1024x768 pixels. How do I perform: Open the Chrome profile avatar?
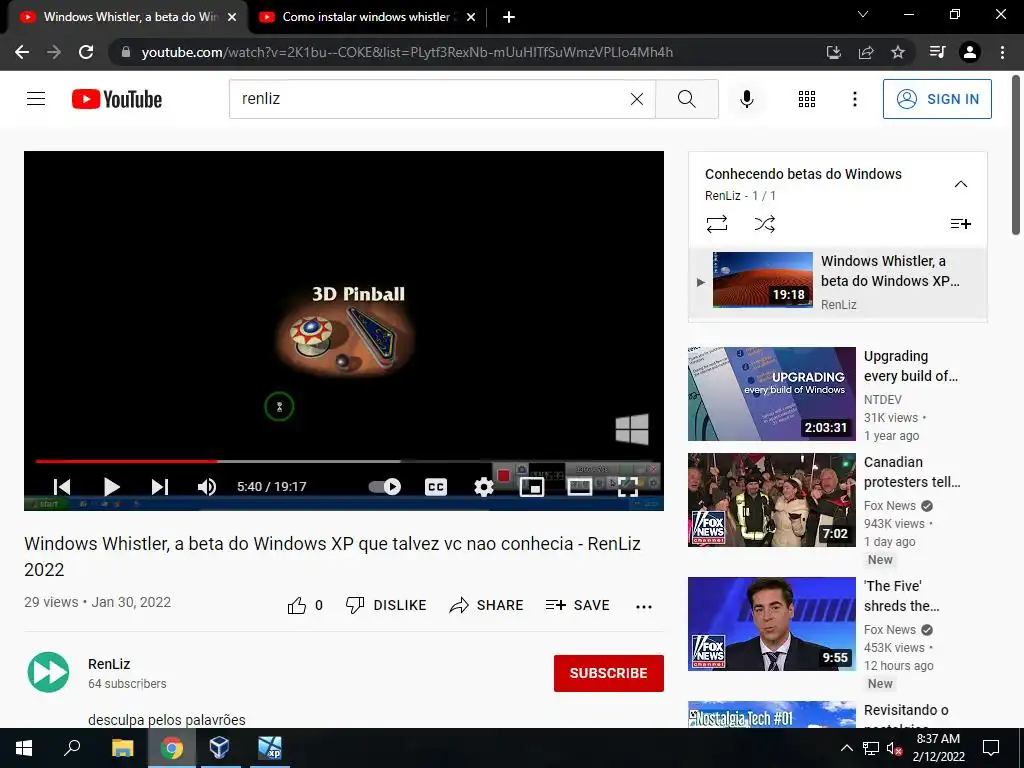coord(970,52)
